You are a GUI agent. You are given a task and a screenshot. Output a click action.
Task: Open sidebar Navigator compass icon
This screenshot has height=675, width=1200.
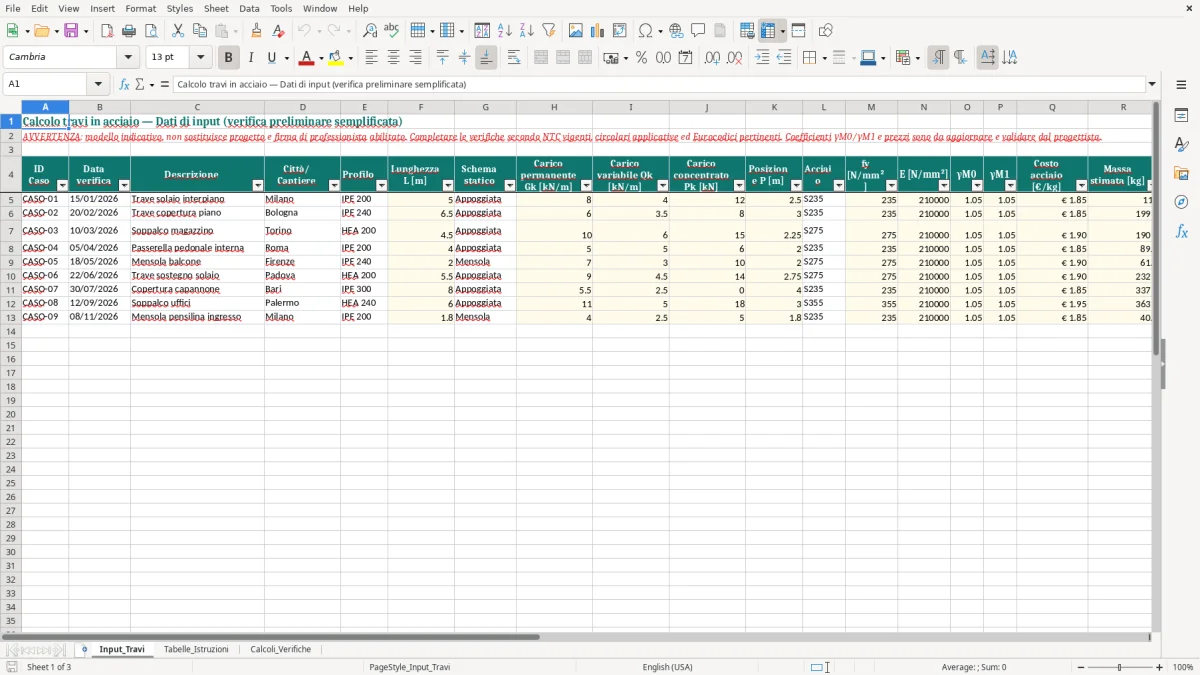point(1181,202)
